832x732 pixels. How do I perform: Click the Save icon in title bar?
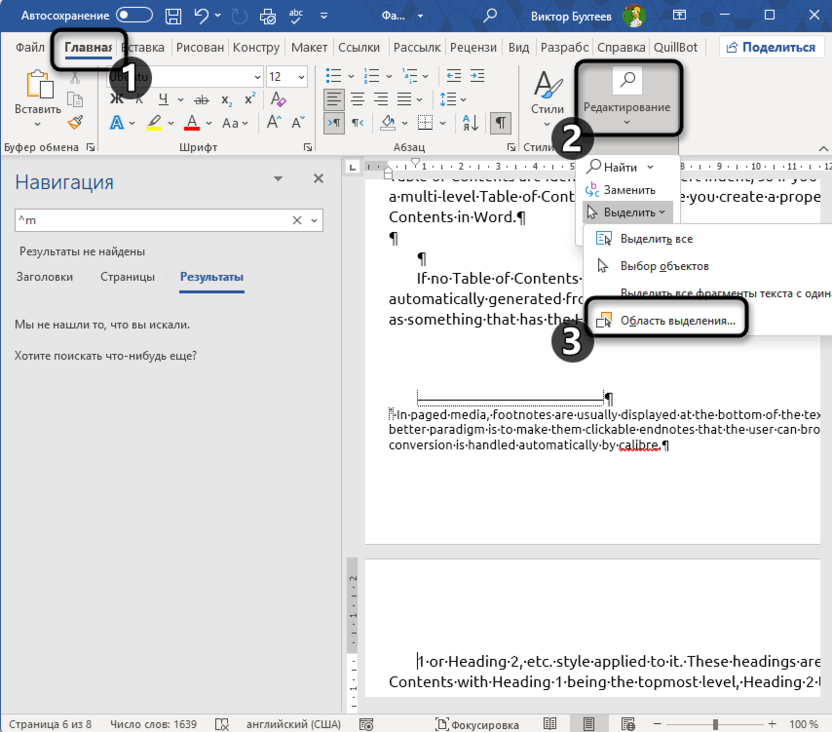point(173,16)
